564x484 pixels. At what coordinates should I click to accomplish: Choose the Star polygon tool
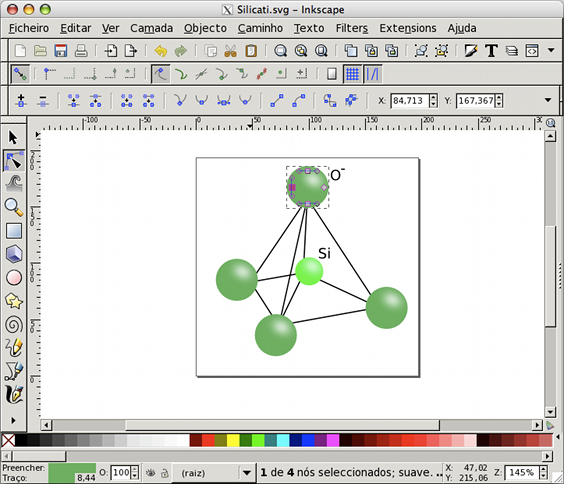[x=14, y=301]
